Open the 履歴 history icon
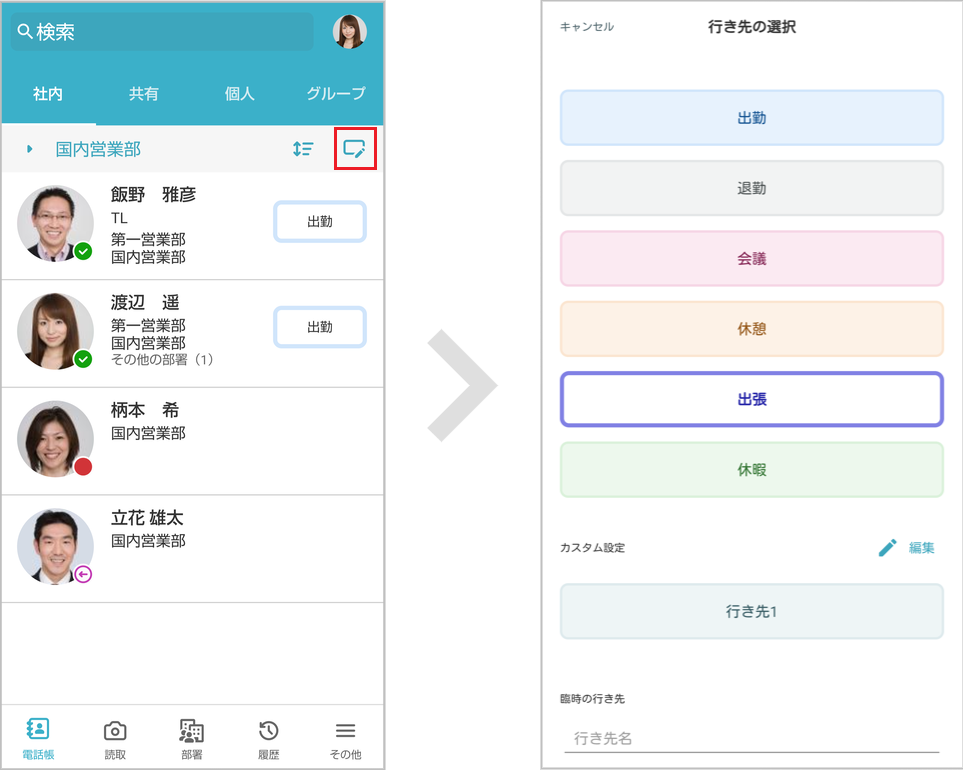 tap(268, 731)
